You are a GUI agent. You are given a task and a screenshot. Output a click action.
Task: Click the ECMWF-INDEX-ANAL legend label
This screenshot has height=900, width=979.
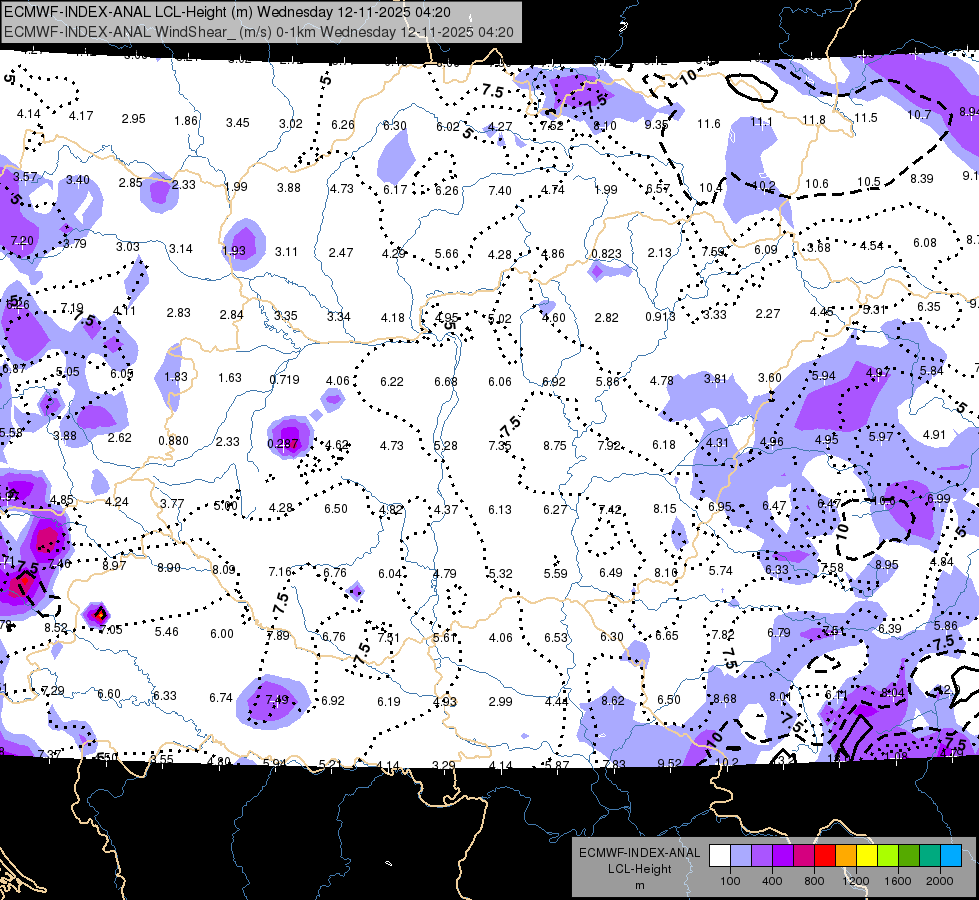click(640, 853)
